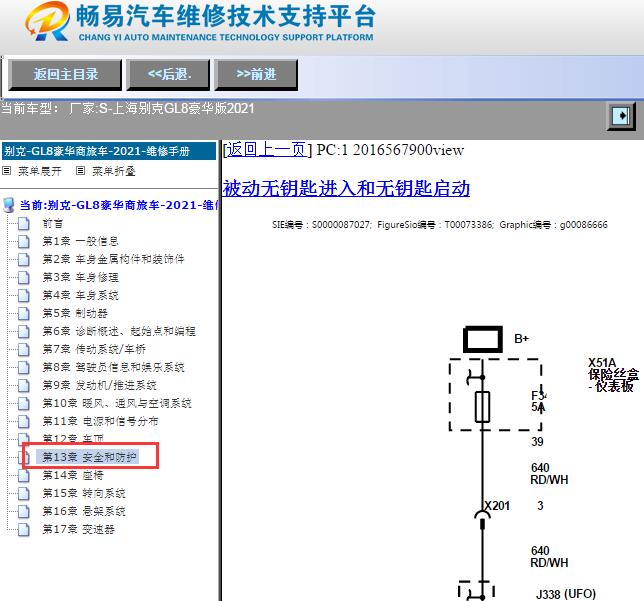This screenshot has width=644, height=601.
Task: Open the 前言 tree item
Action: tap(53, 223)
